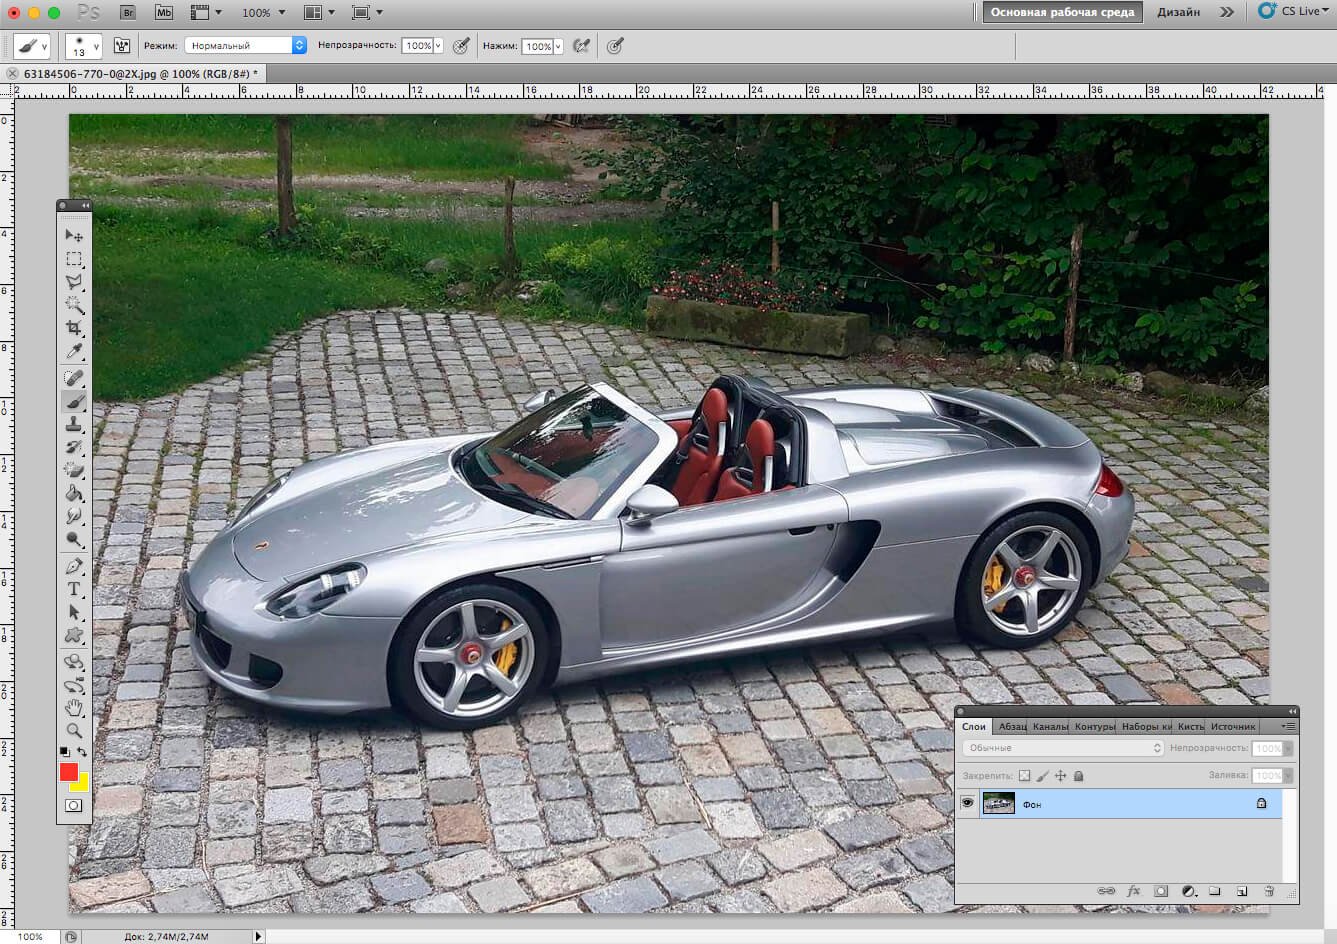Select the Eyedropper tool
This screenshot has width=1337, height=944.
pos(74,352)
